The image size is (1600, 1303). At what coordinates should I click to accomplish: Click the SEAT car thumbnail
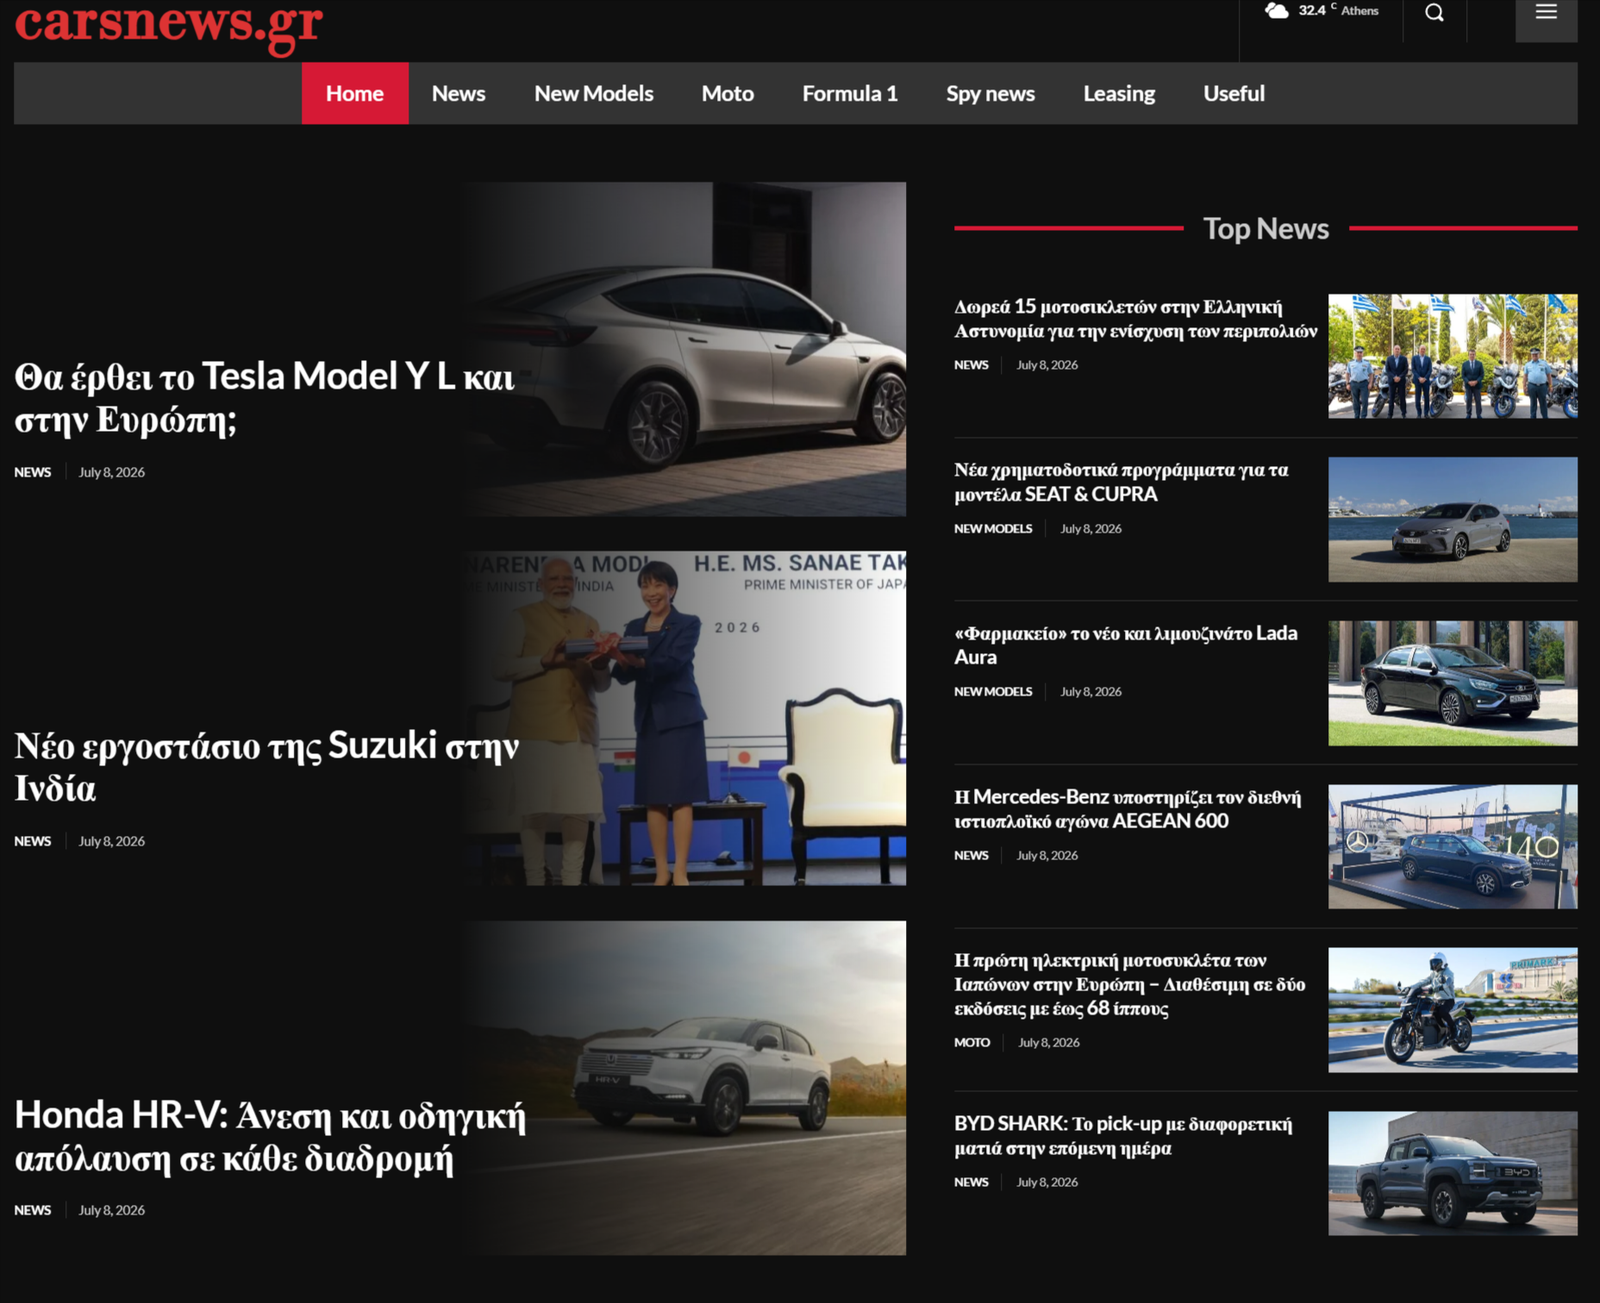click(x=1453, y=519)
